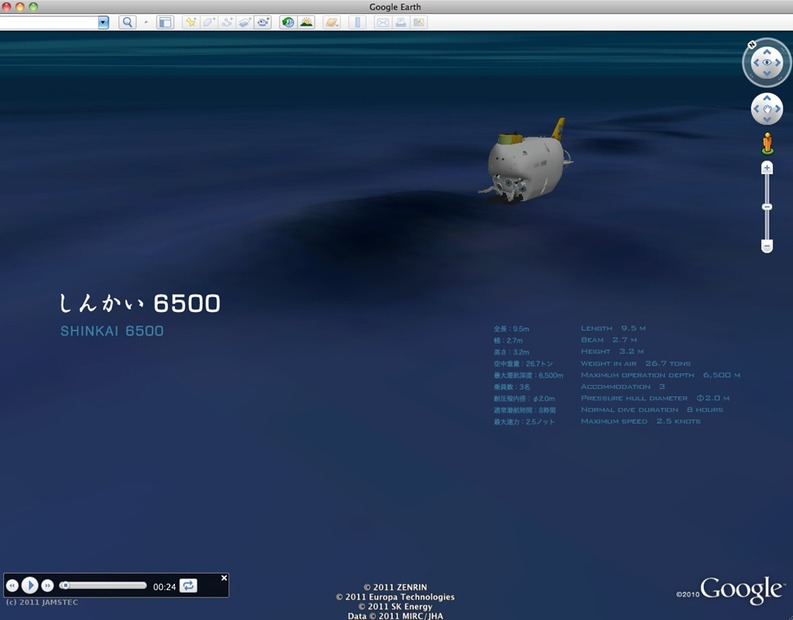Click the 'Height 3.2 m' spec line
This screenshot has width=793, height=620.
pos(612,351)
